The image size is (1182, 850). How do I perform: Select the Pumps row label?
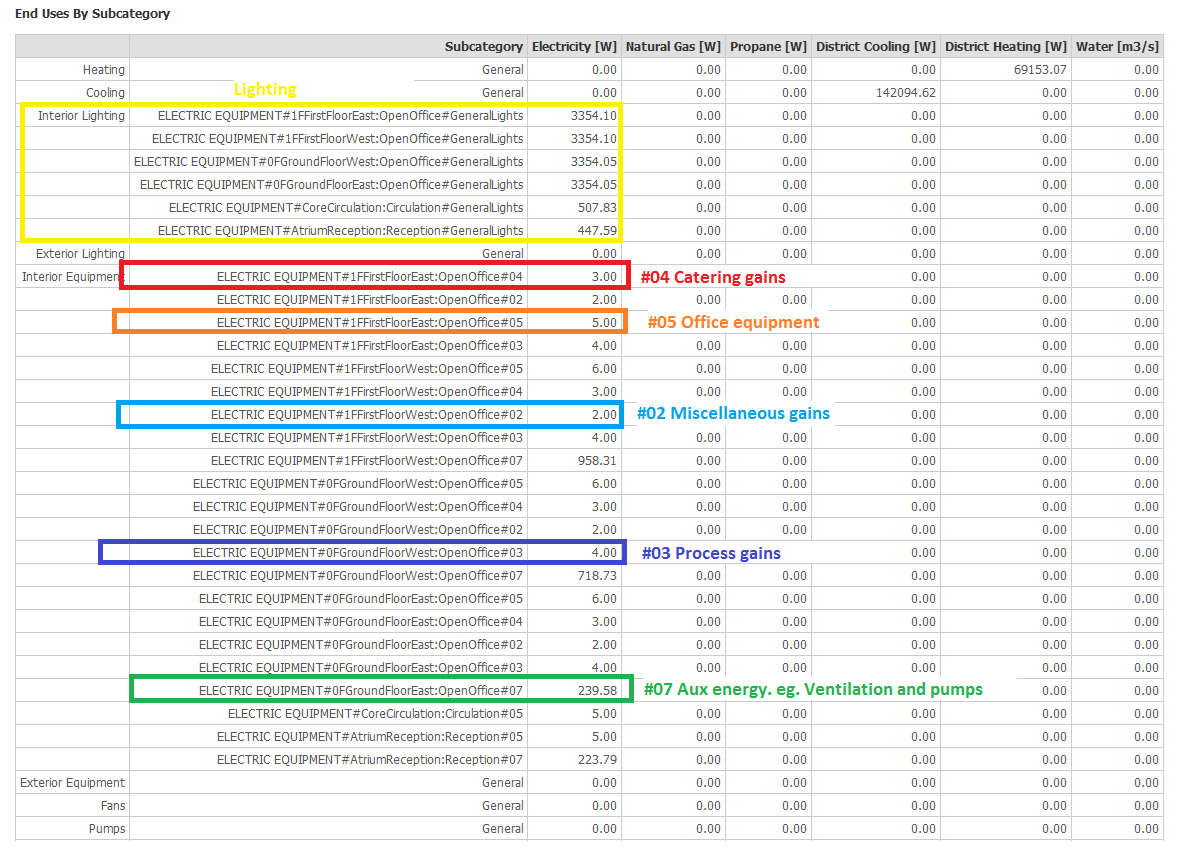coord(106,829)
